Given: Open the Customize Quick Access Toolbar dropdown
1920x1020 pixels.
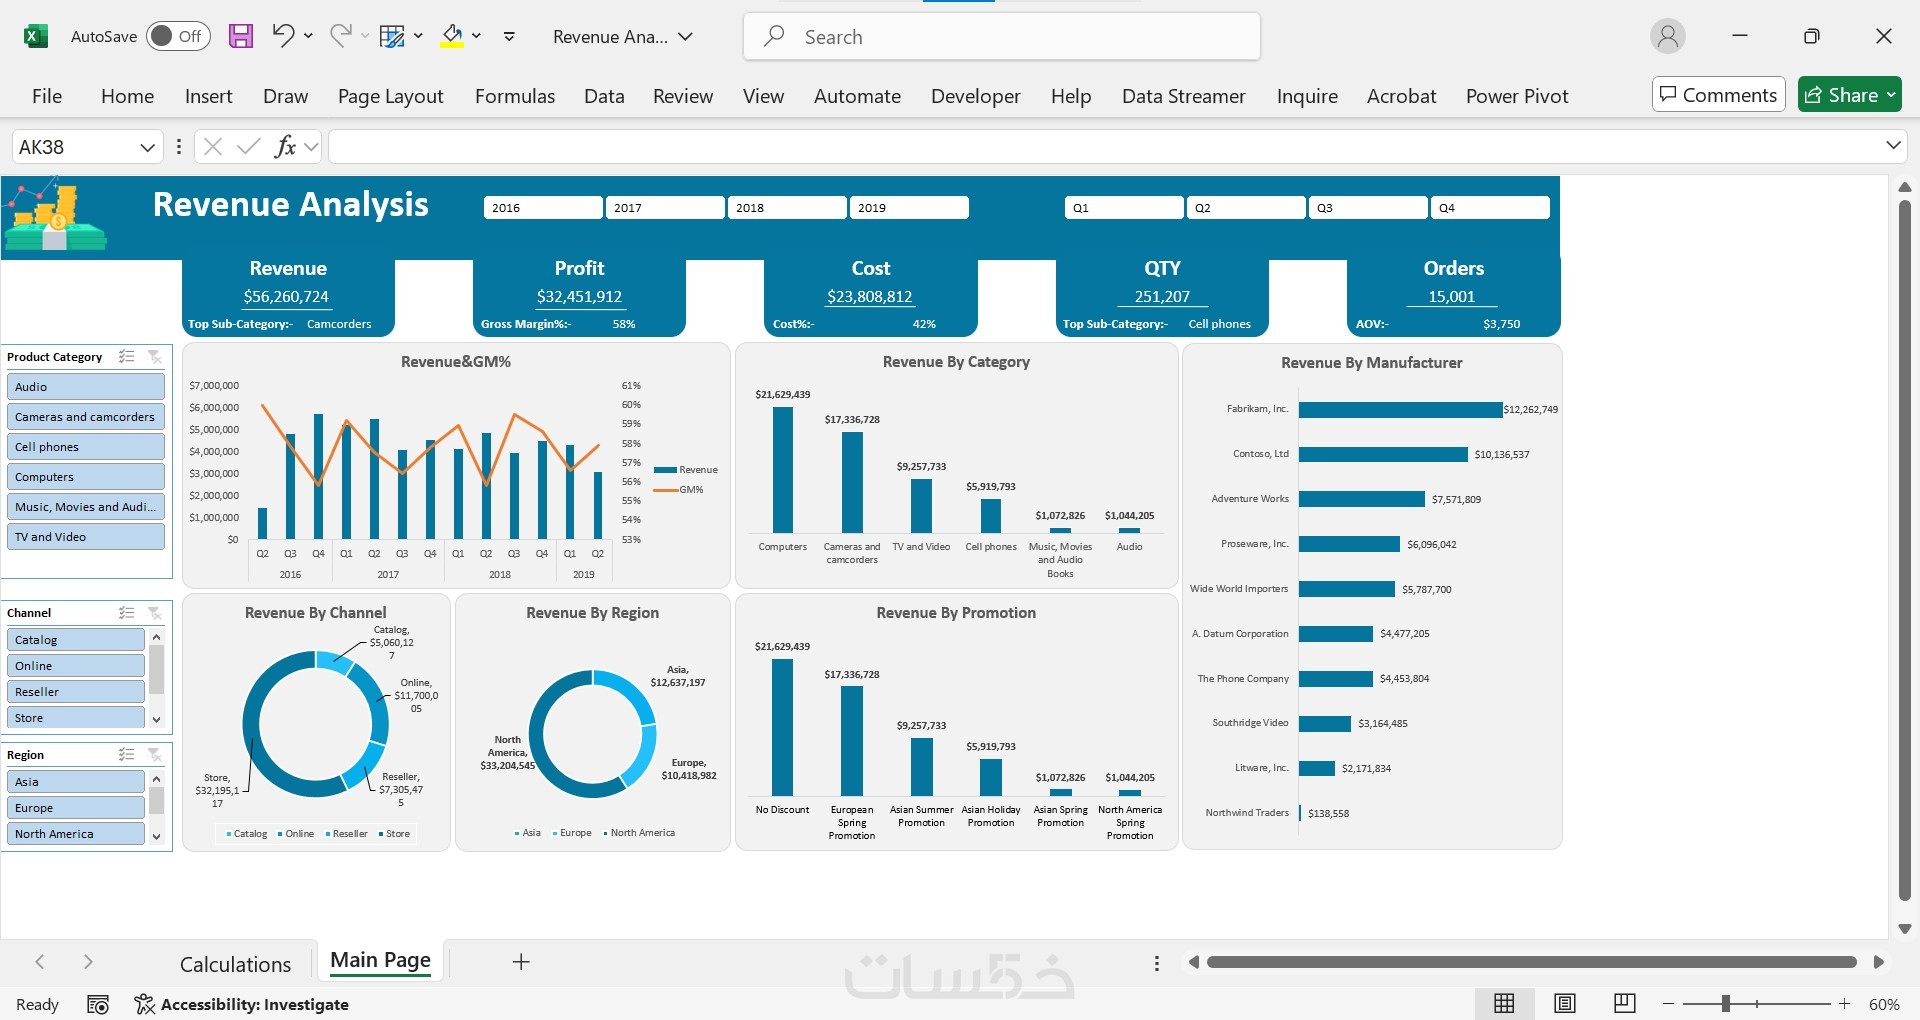Looking at the screenshot, I should pos(509,37).
